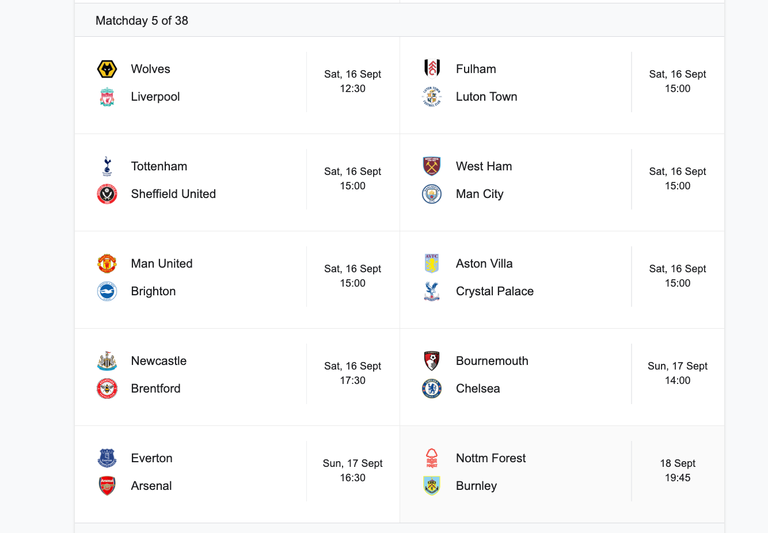Select the Tottenham crest icon

tap(107, 167)
